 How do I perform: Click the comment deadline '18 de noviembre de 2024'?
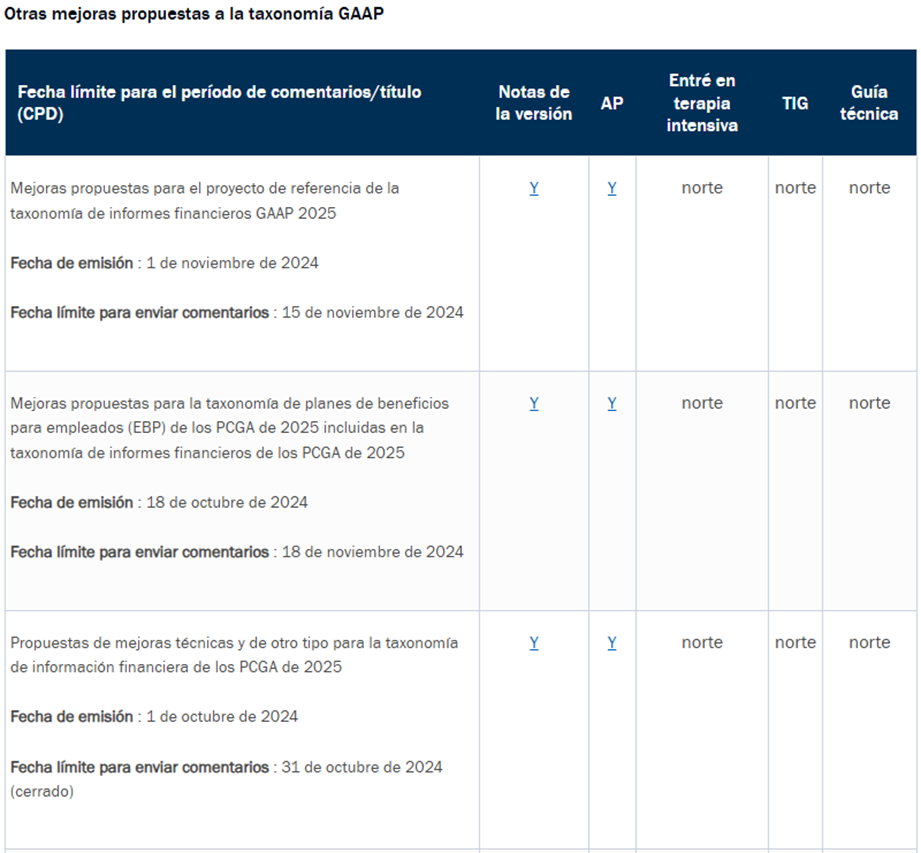372,552
